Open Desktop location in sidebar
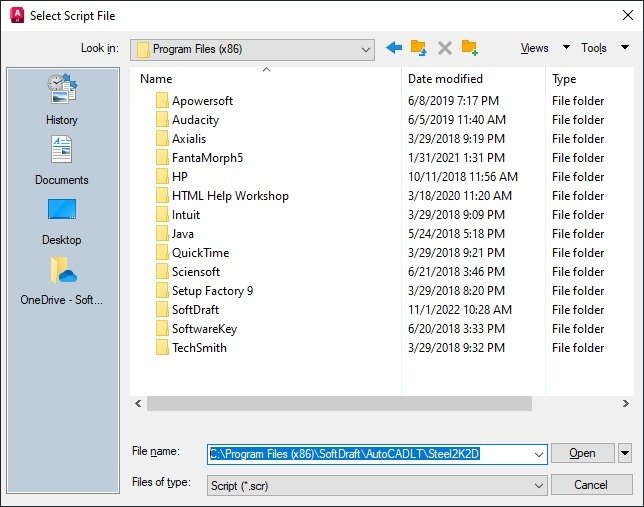Screen dimensions: 644x507 62,222
